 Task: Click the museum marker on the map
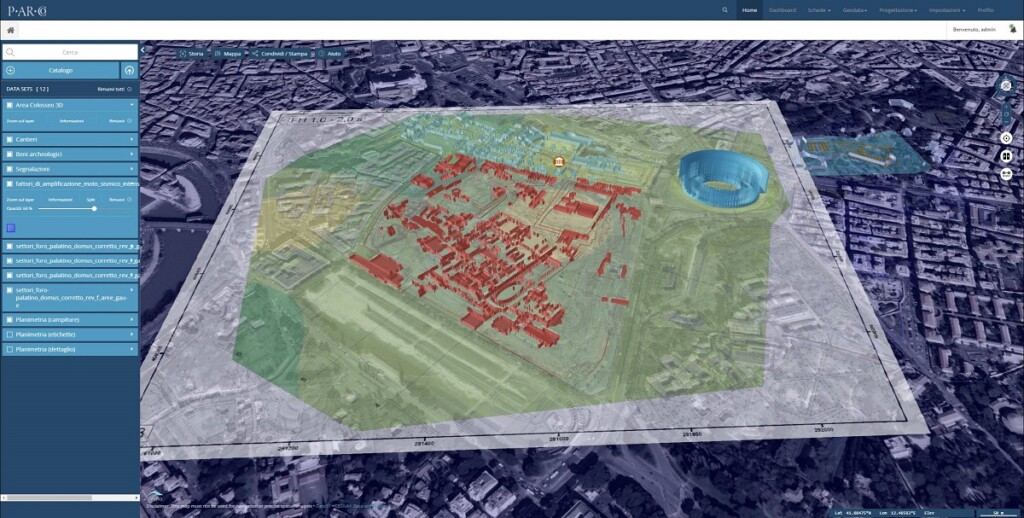(558, 161)
